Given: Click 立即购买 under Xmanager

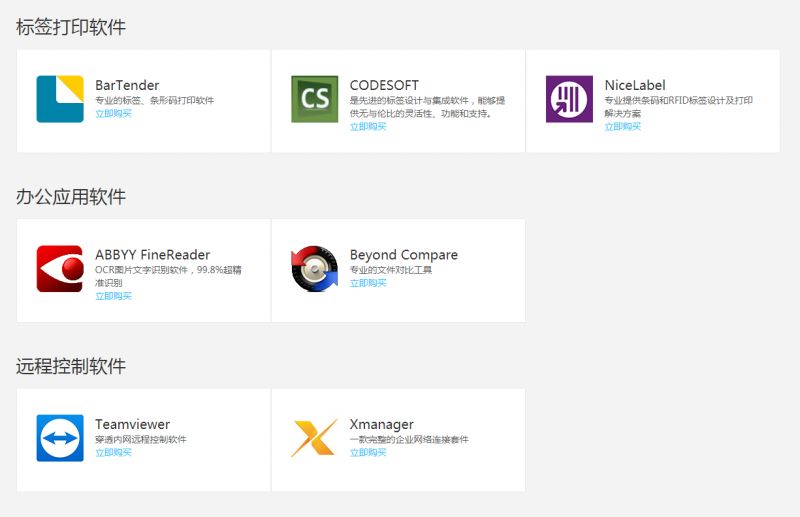Looking at the screenshot, I should (368, 453).
